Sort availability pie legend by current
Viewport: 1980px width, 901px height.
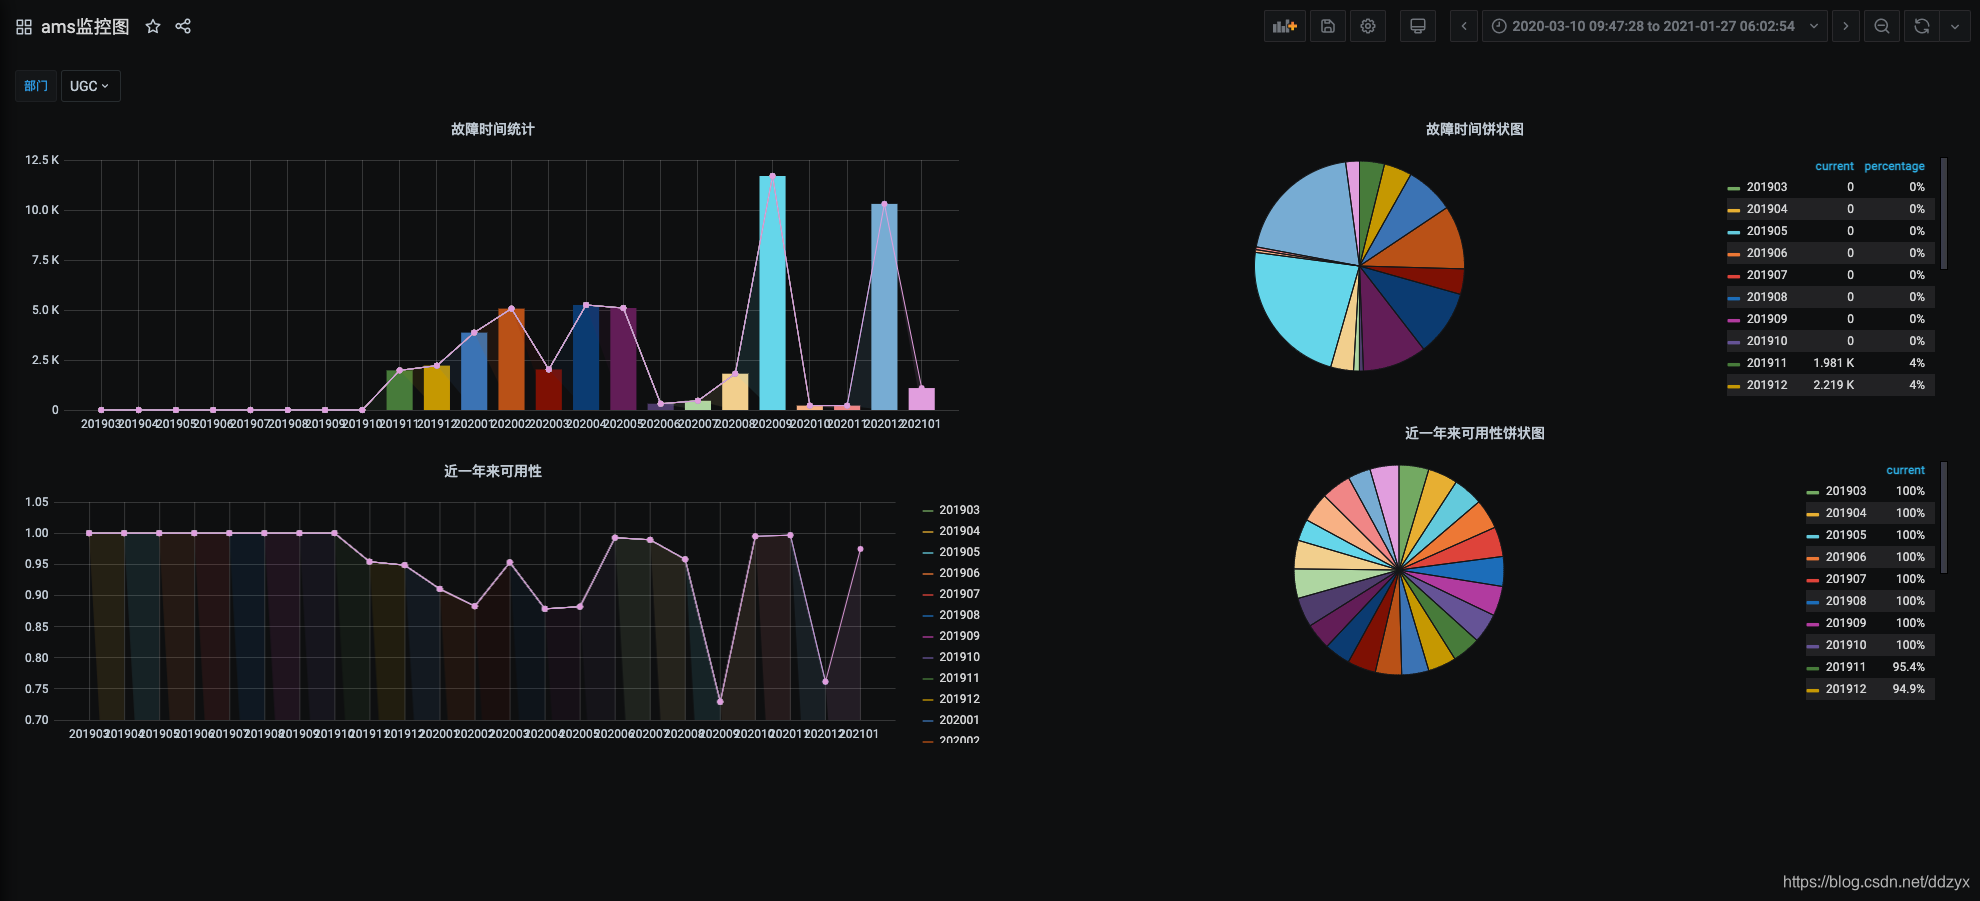coord(1905,470)
